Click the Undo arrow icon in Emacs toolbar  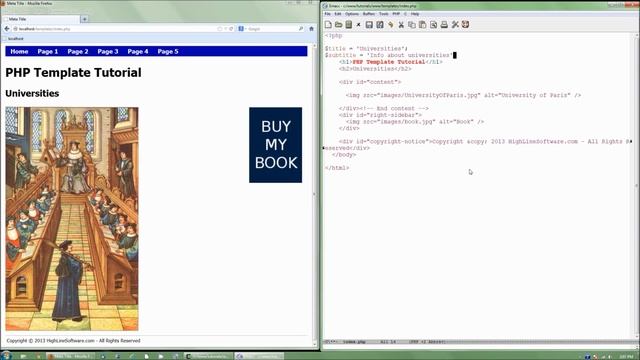coord(391,25)
